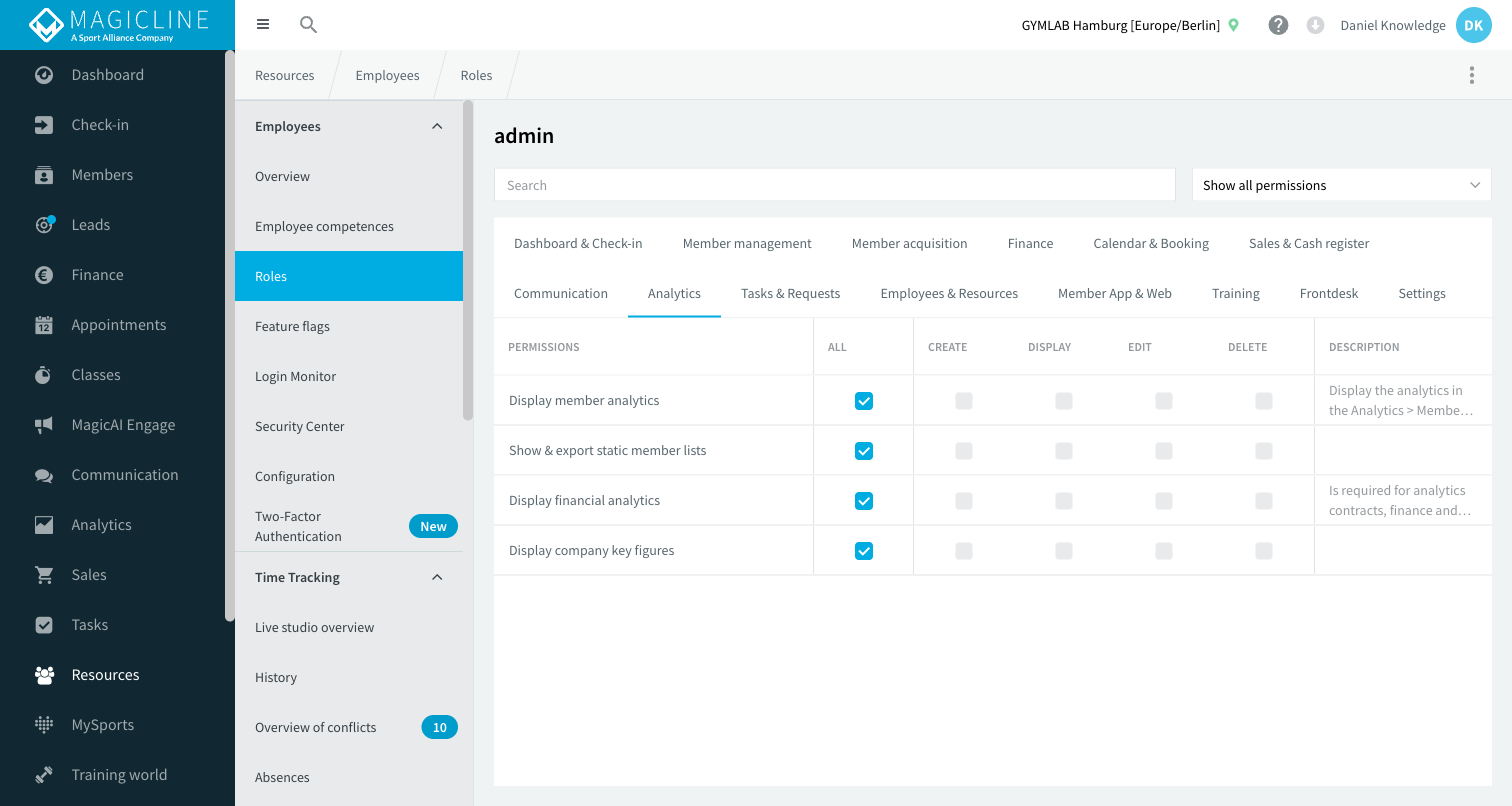Click the Members sidebar icon
1512x806 pixels.
tap(44, 175)
